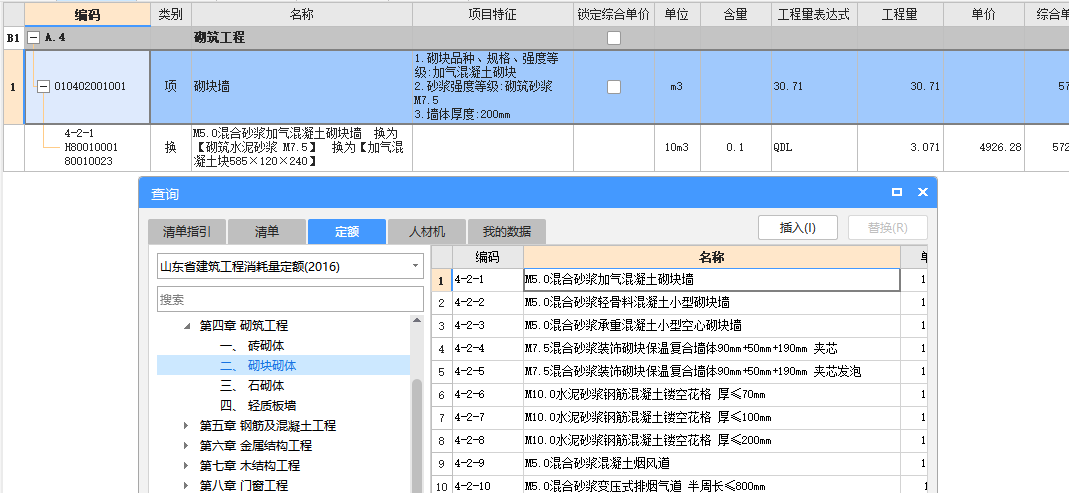Click the 替换(R) button

point(888,228)
